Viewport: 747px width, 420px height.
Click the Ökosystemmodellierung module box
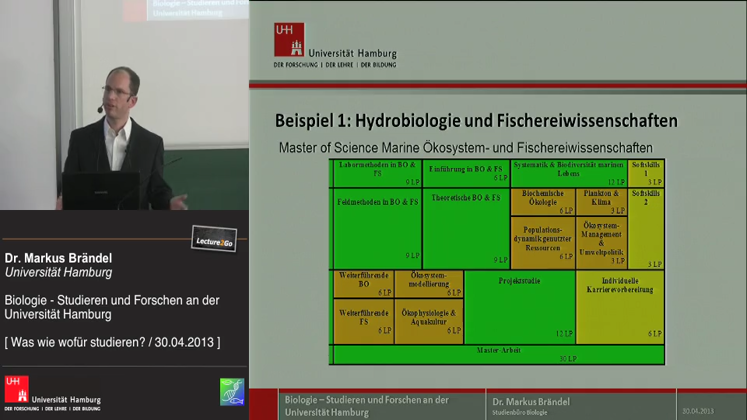pos(429,283)
